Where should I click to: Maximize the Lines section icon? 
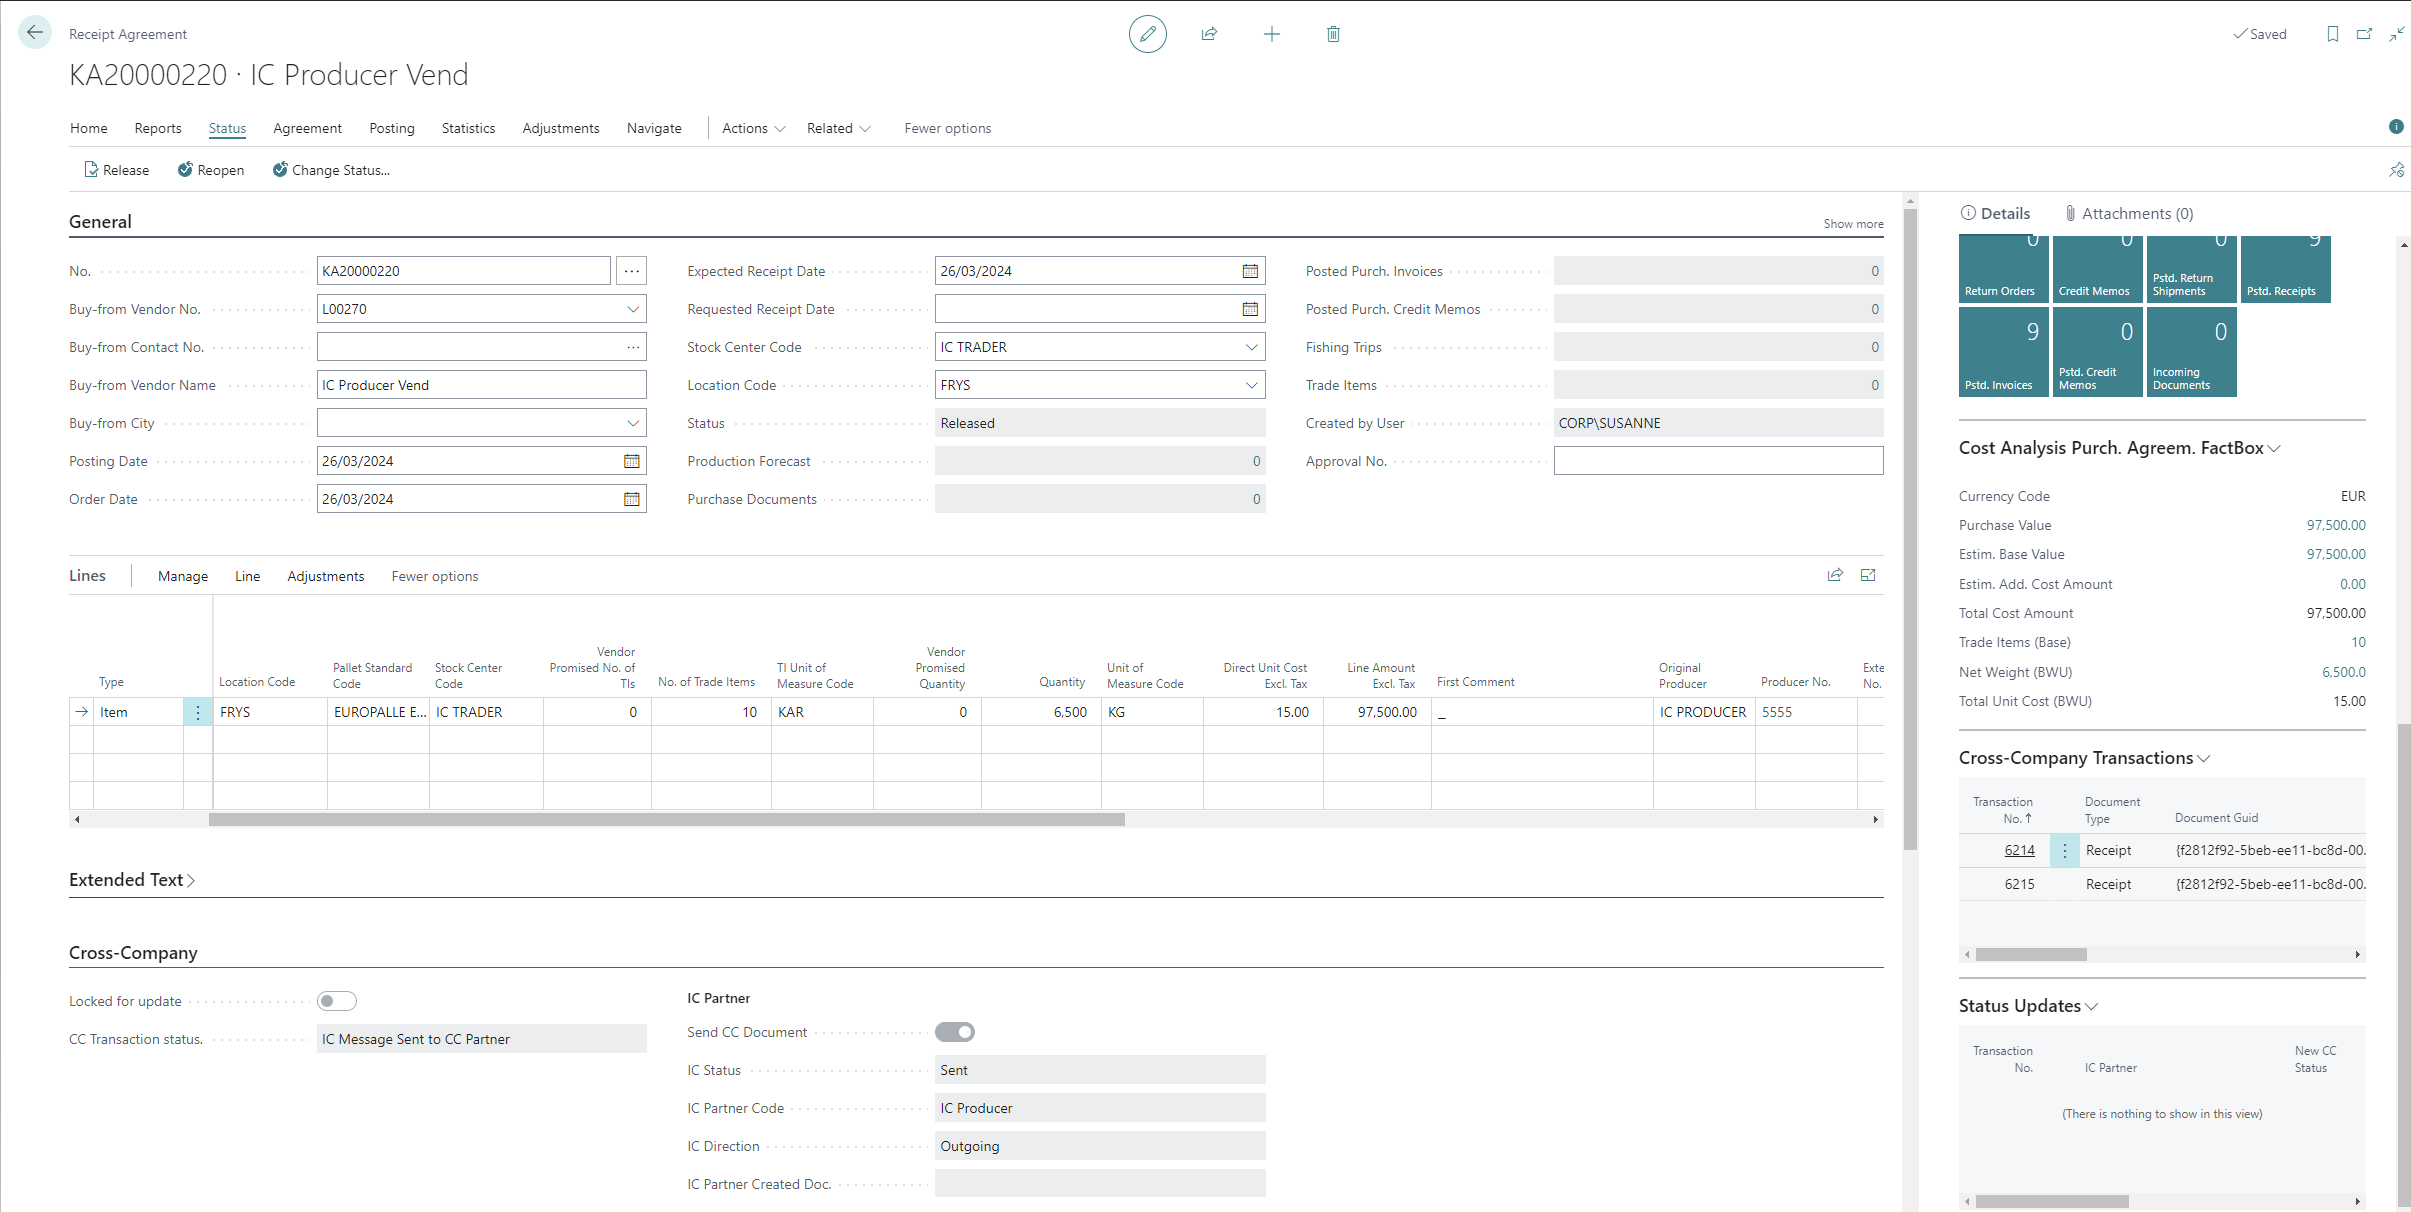1868,575
